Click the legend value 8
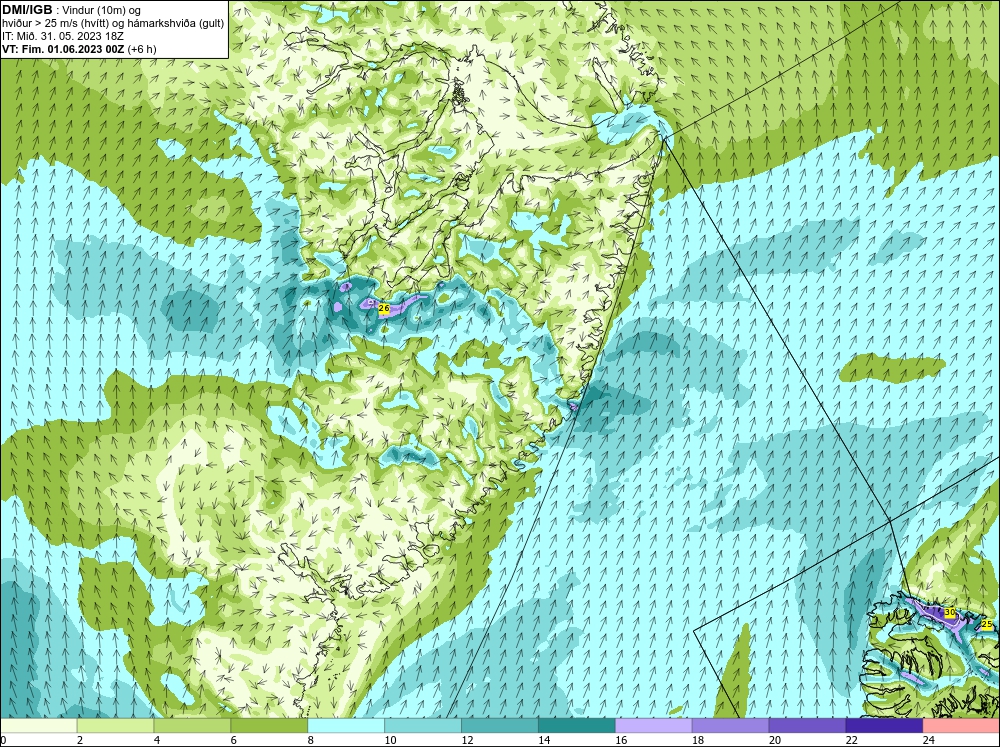 click(311, 740)
